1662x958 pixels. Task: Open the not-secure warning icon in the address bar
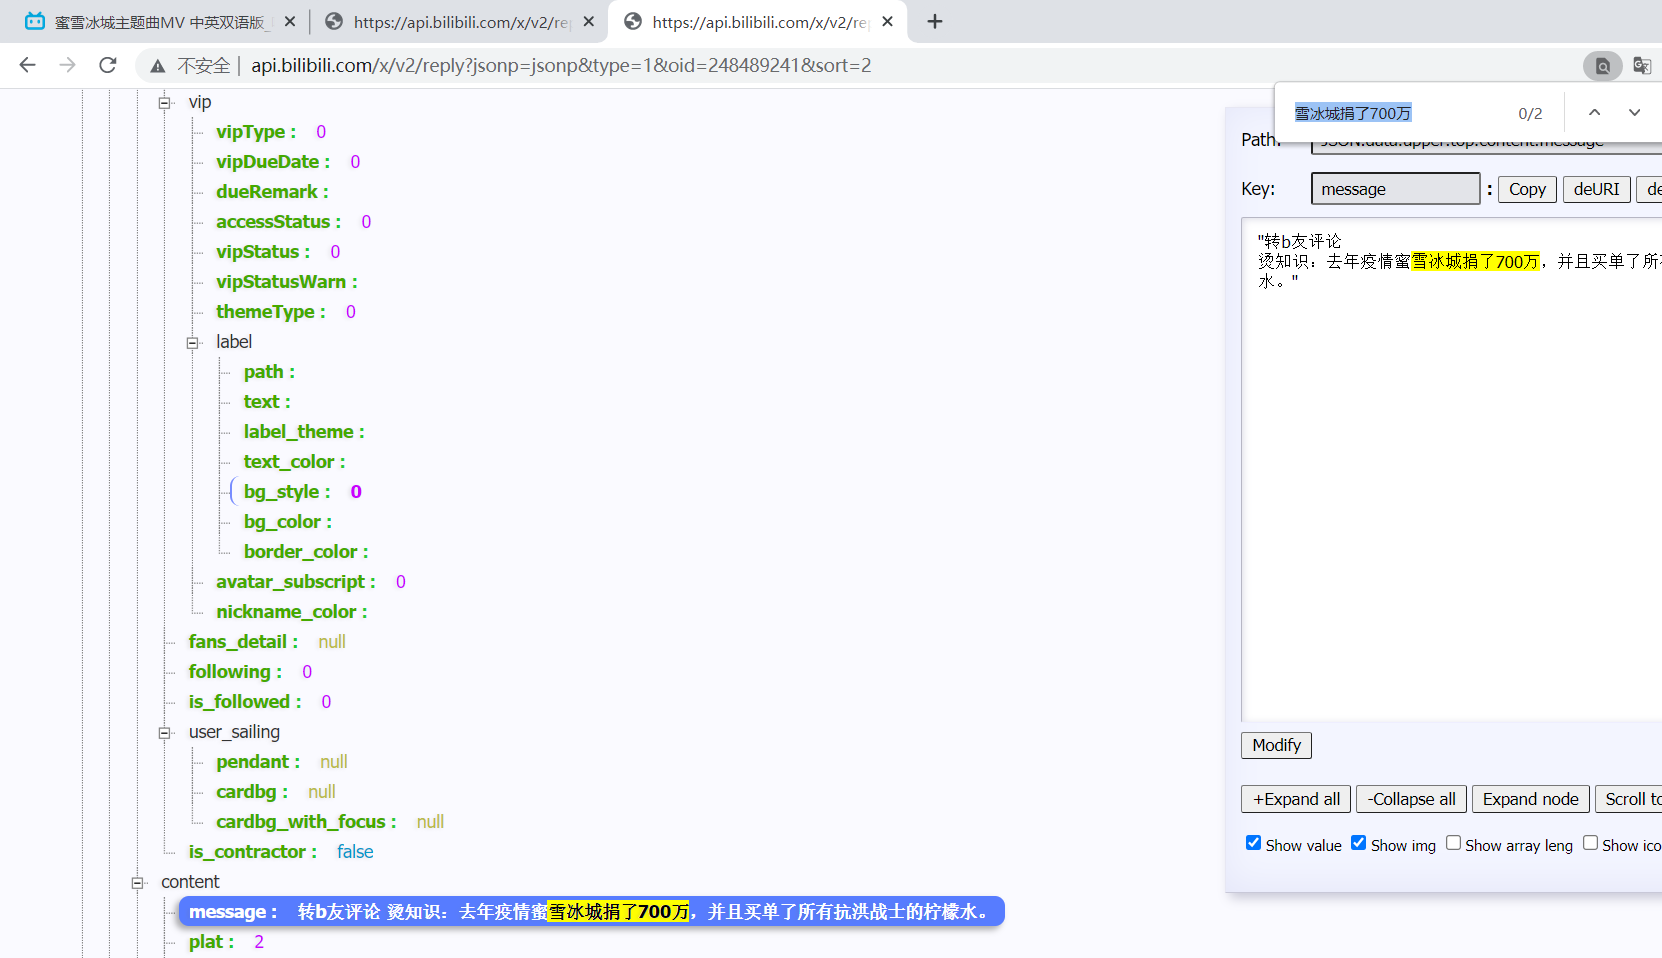point(158,66)
